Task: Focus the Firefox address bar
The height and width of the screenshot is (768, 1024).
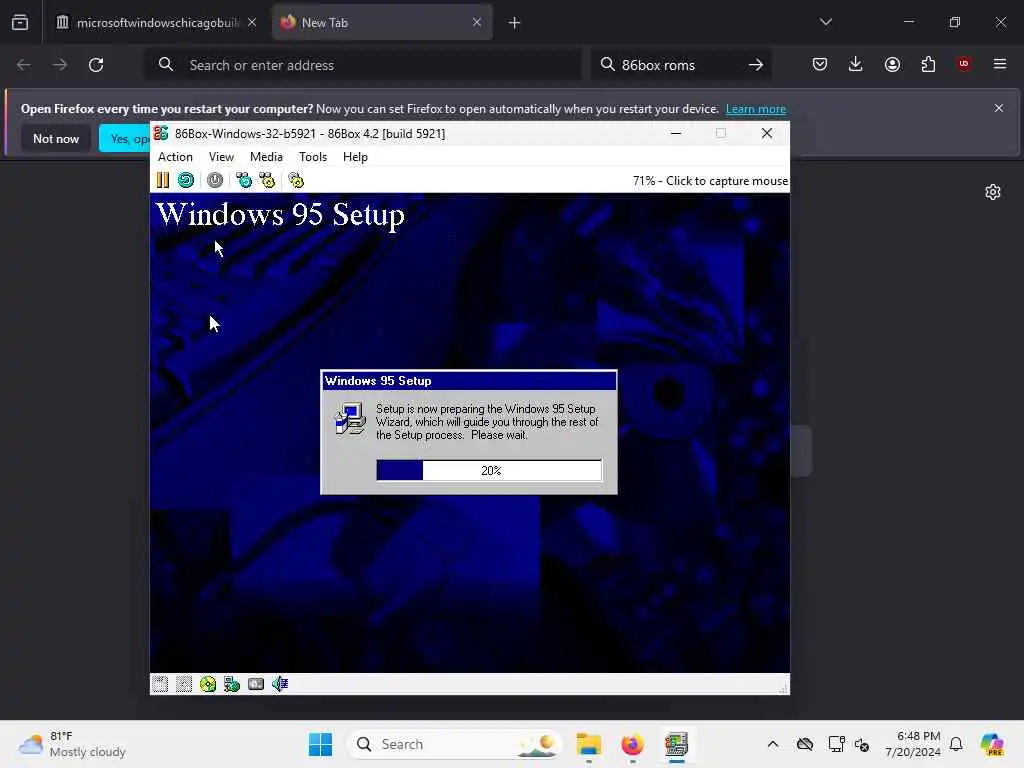Action: (x=362, y=65)
